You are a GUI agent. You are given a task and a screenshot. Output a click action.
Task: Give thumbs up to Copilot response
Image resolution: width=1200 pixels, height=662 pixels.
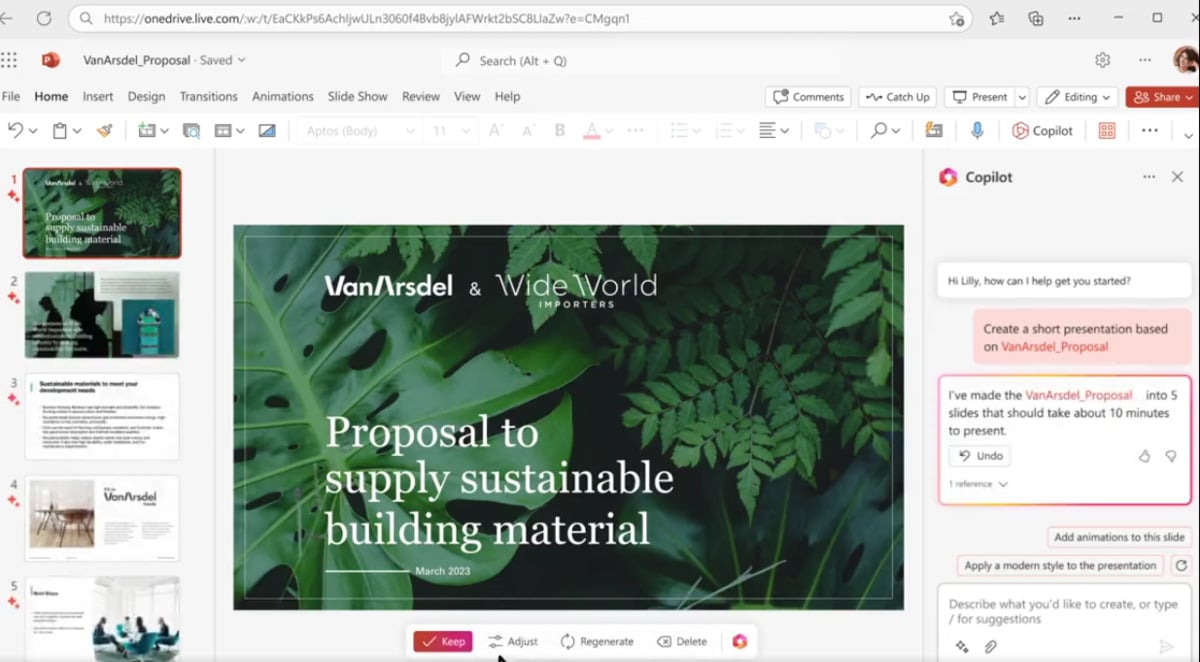[1144, 456]
